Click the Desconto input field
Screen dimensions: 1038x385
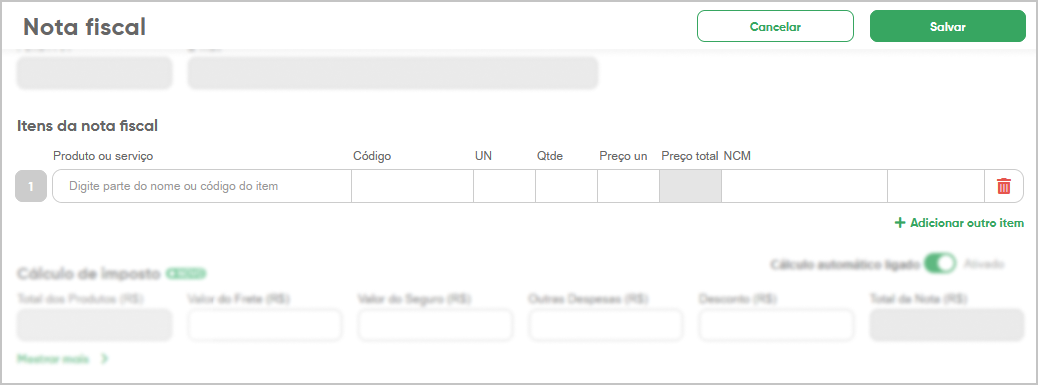point(777,325)
